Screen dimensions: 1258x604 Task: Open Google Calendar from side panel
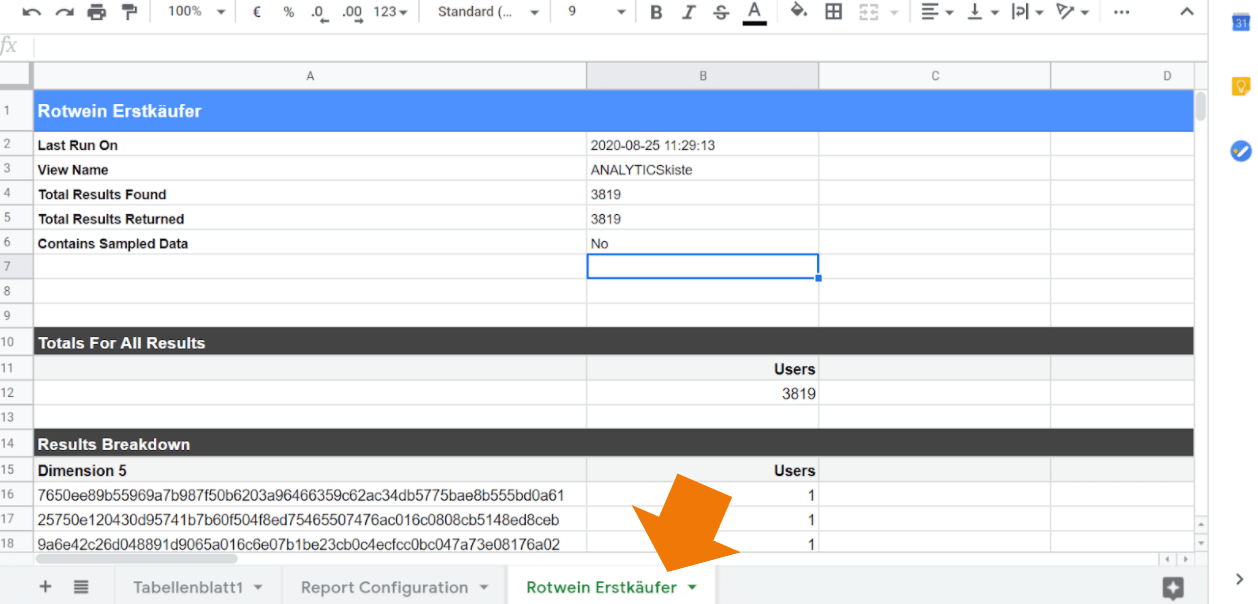click(x=1240, y=23)
